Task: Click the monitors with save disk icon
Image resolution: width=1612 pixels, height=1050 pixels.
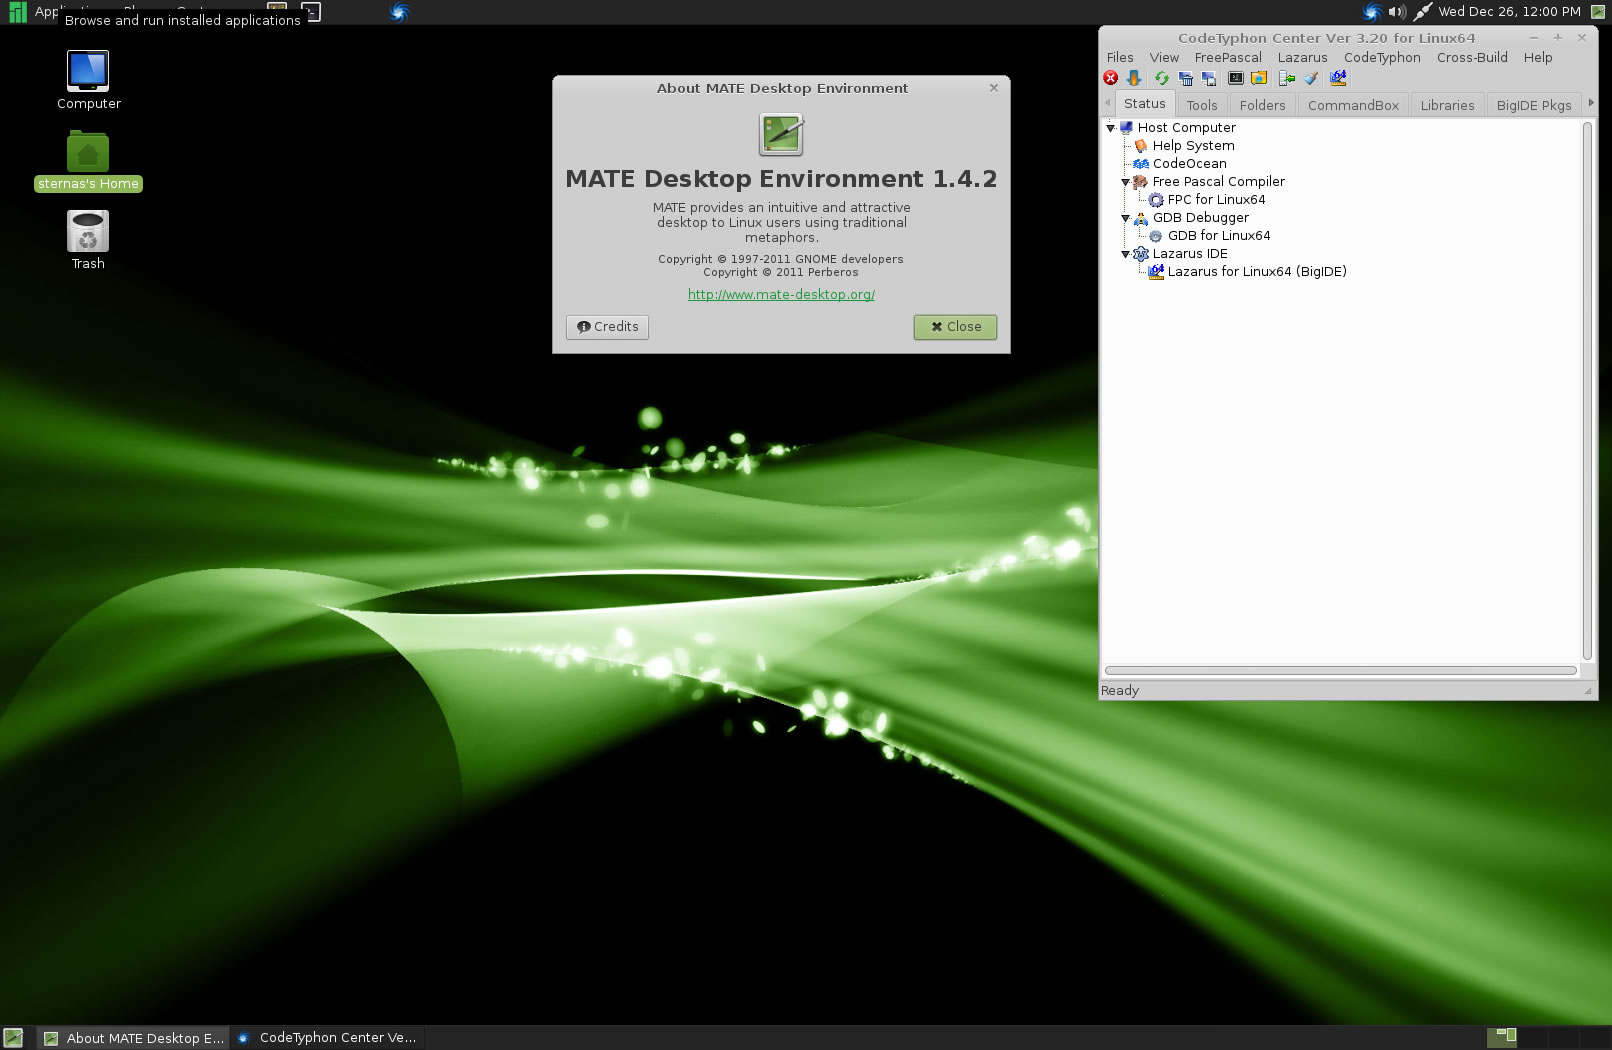Action: [x=1209, y=78]
